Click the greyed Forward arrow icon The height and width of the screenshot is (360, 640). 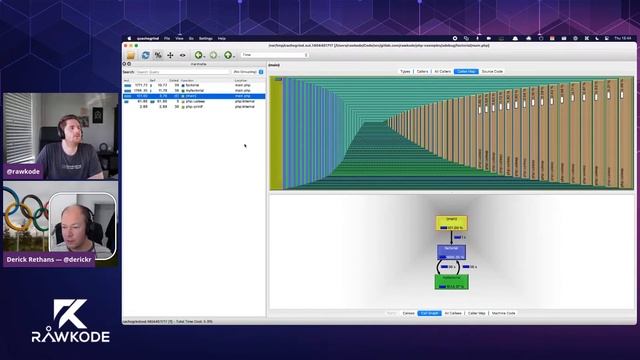pos(213,55)
